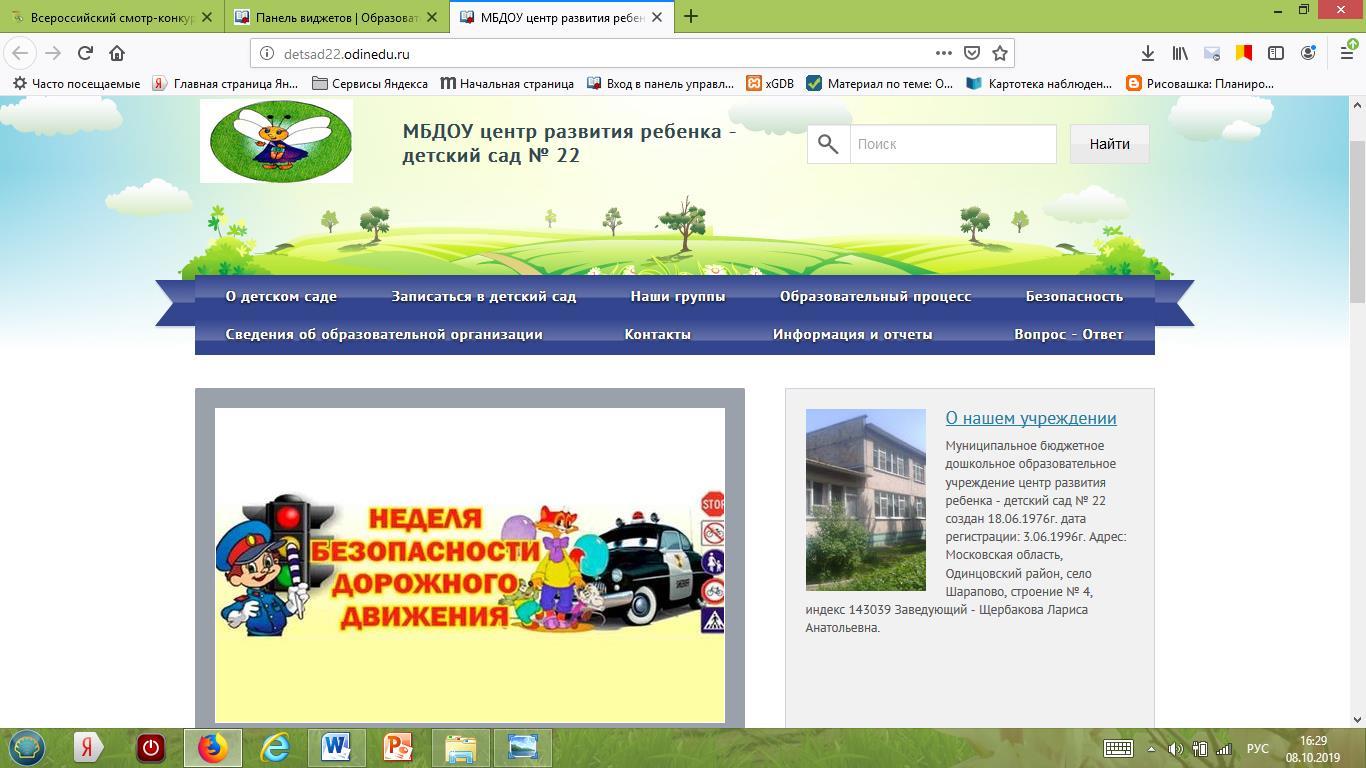Viewport: 1366px width, 768px height.
Task: Open the library bookshelf icon in toolbar
Action: tap(1180, 54)
